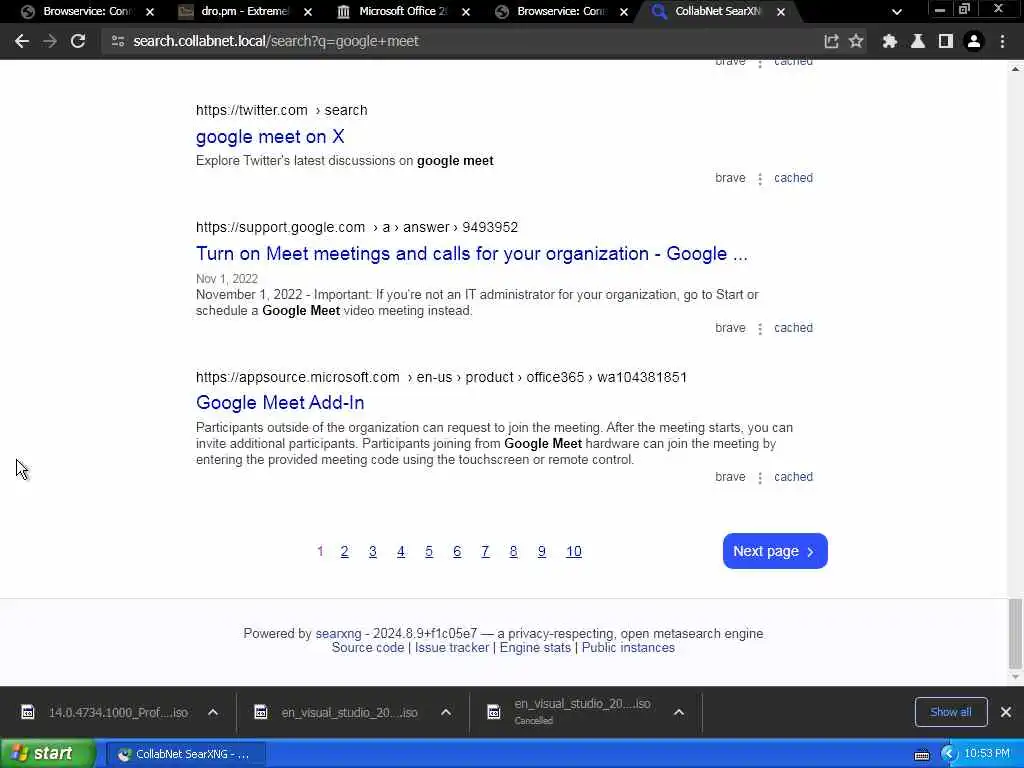This screenshot has height=768, width=1024.
Task: Expand options for cancelled en_visual_studio iso
Action: pos(679,712)
